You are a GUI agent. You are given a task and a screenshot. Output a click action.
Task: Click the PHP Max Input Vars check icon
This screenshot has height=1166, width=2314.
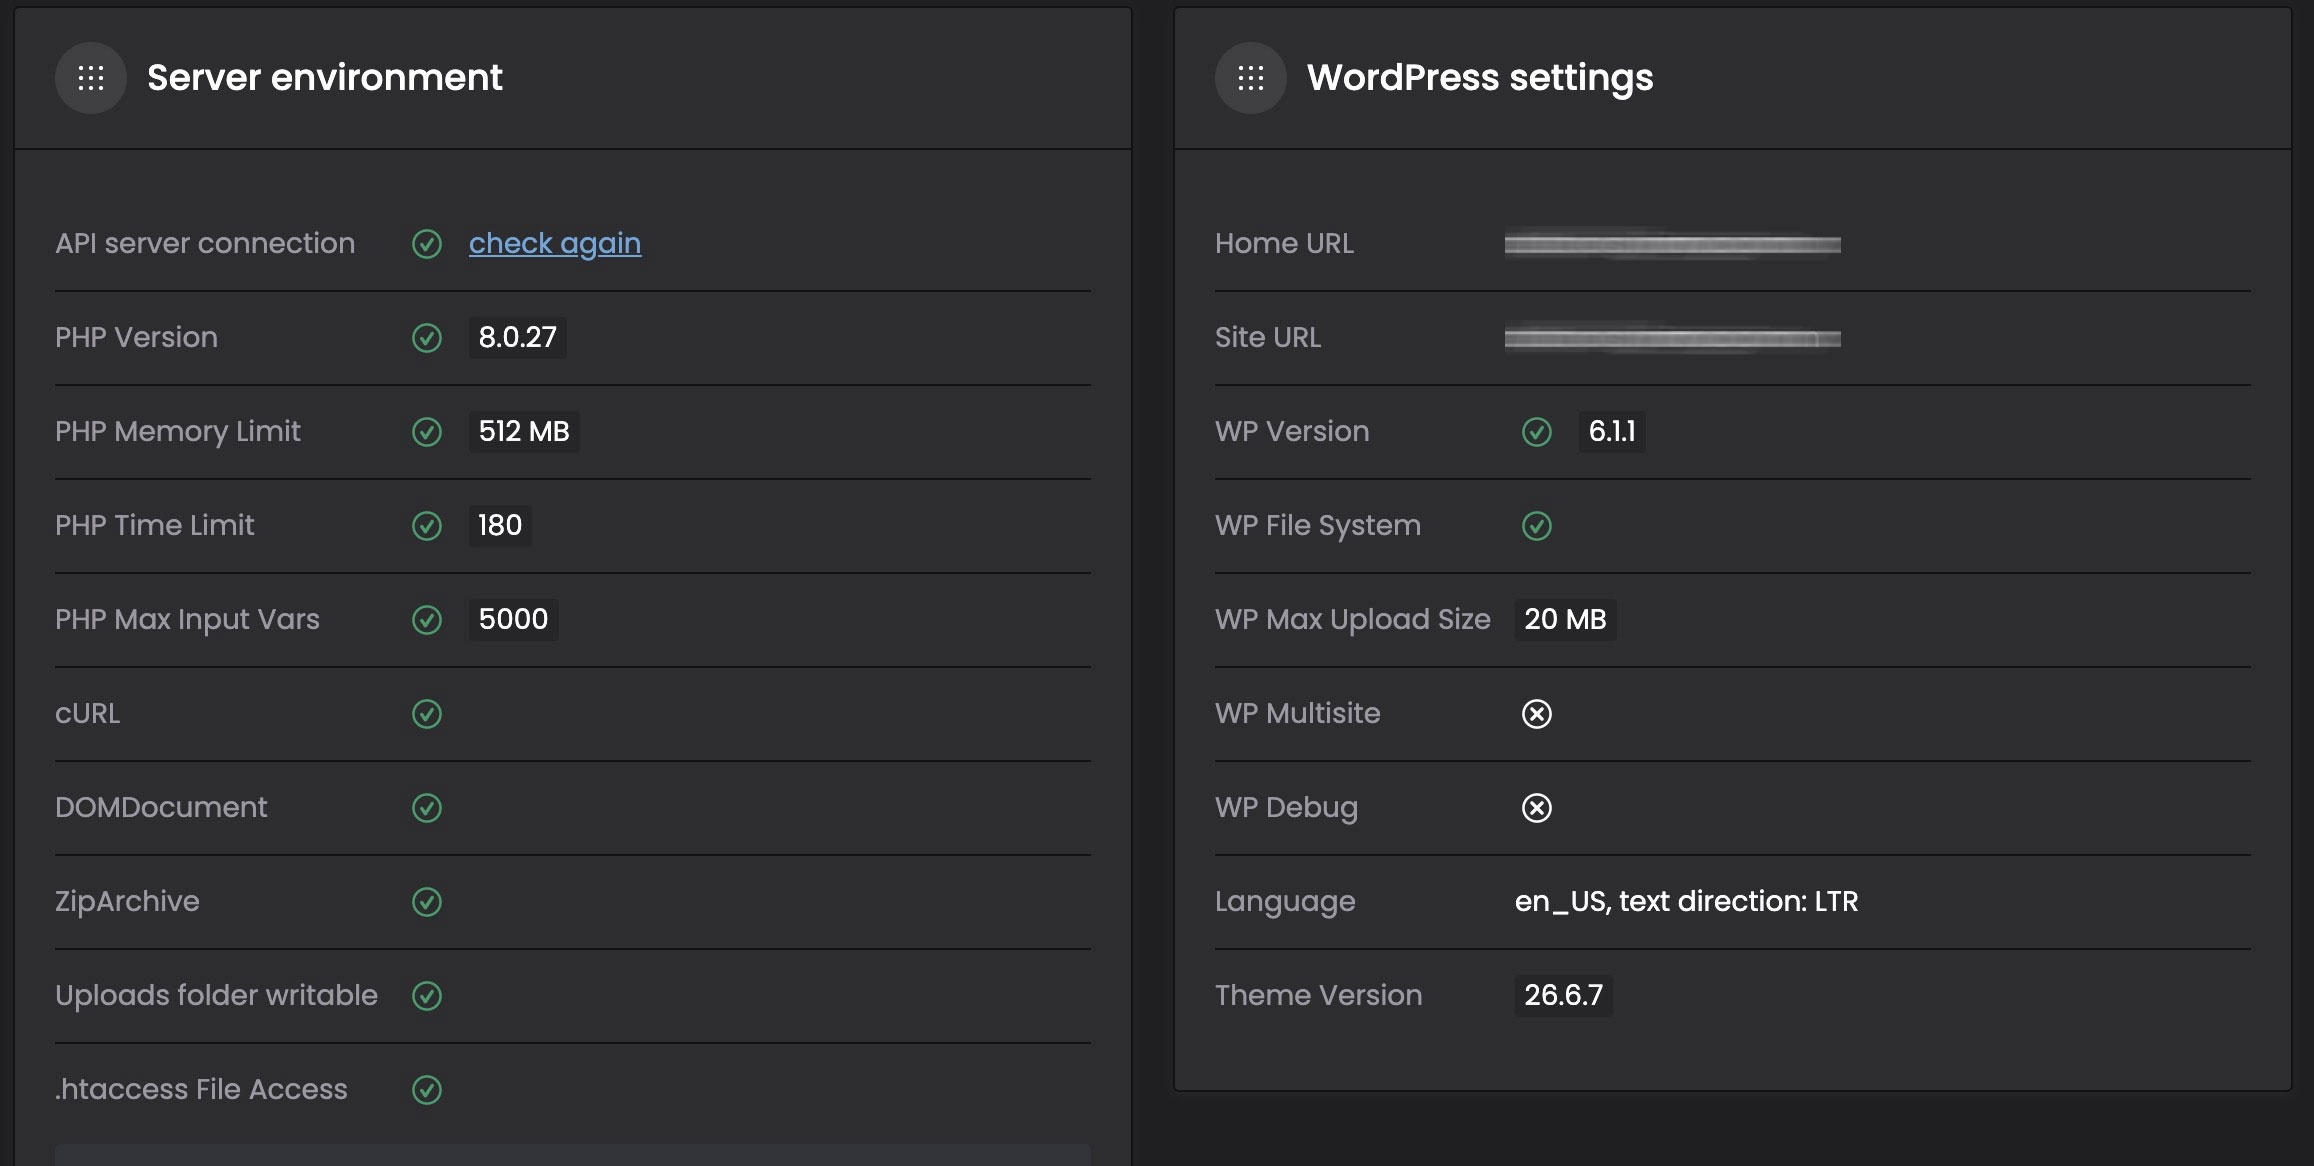pyautogui.click(x=427, y=620)
